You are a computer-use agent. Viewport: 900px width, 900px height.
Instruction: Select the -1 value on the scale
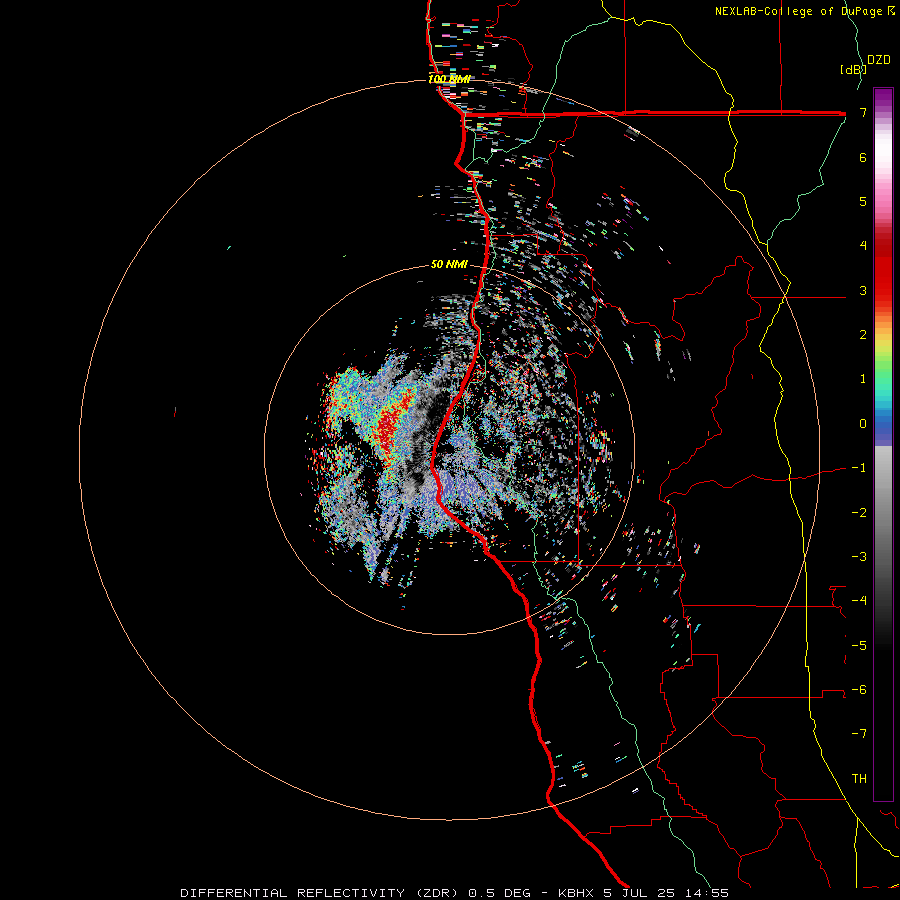(859, 468)
